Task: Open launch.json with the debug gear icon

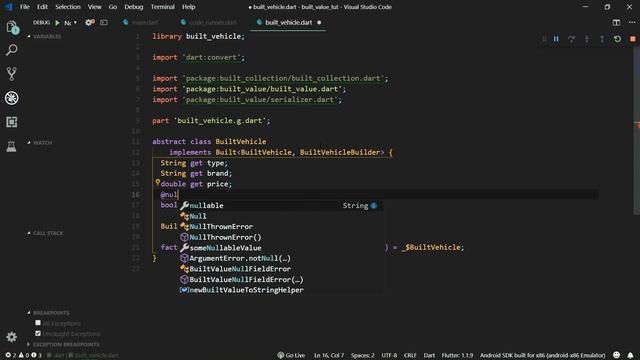Action: [x=90, y=22]
